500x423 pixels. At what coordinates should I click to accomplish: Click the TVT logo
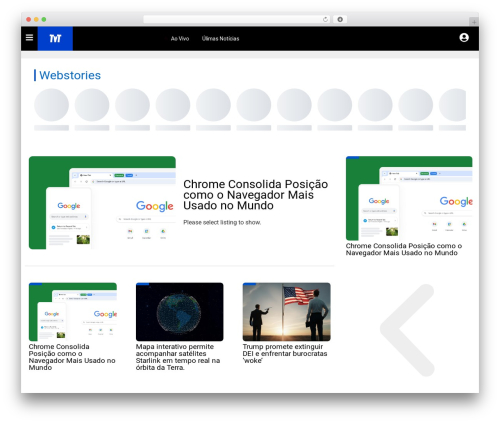coord(55,39)
